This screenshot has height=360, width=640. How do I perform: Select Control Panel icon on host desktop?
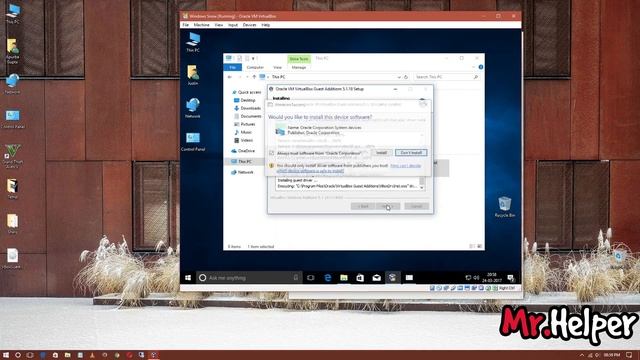pos(13,119)
